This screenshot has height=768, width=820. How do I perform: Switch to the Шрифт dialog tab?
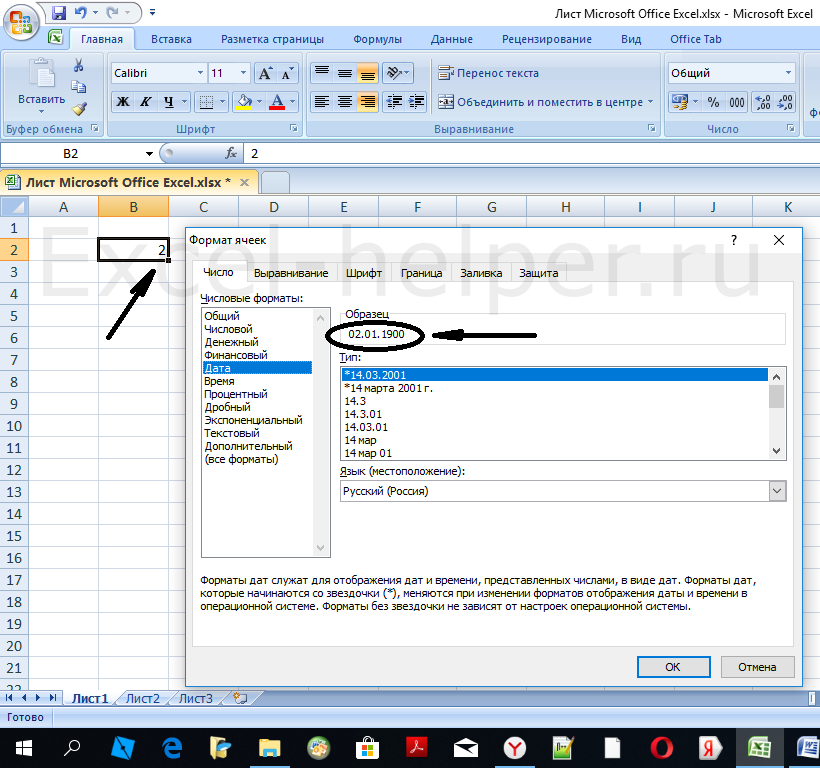pos(363,273)
